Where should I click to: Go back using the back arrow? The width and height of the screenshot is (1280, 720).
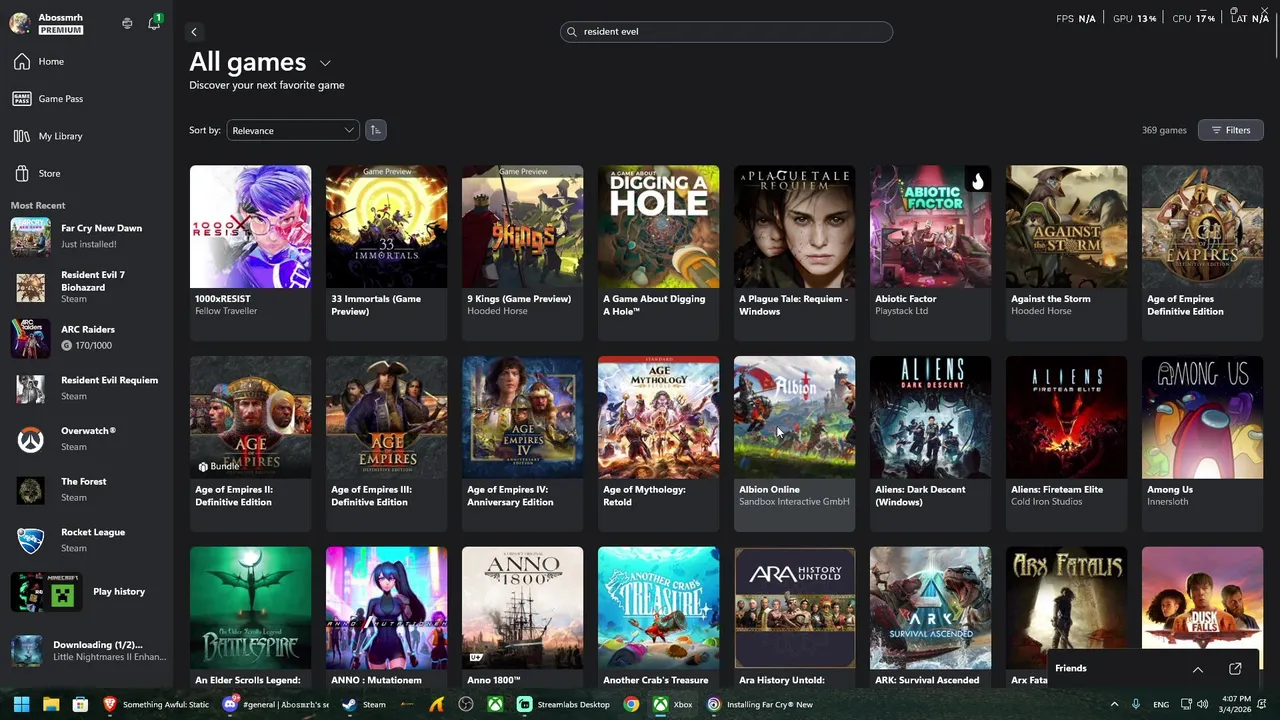click(194, 32)
